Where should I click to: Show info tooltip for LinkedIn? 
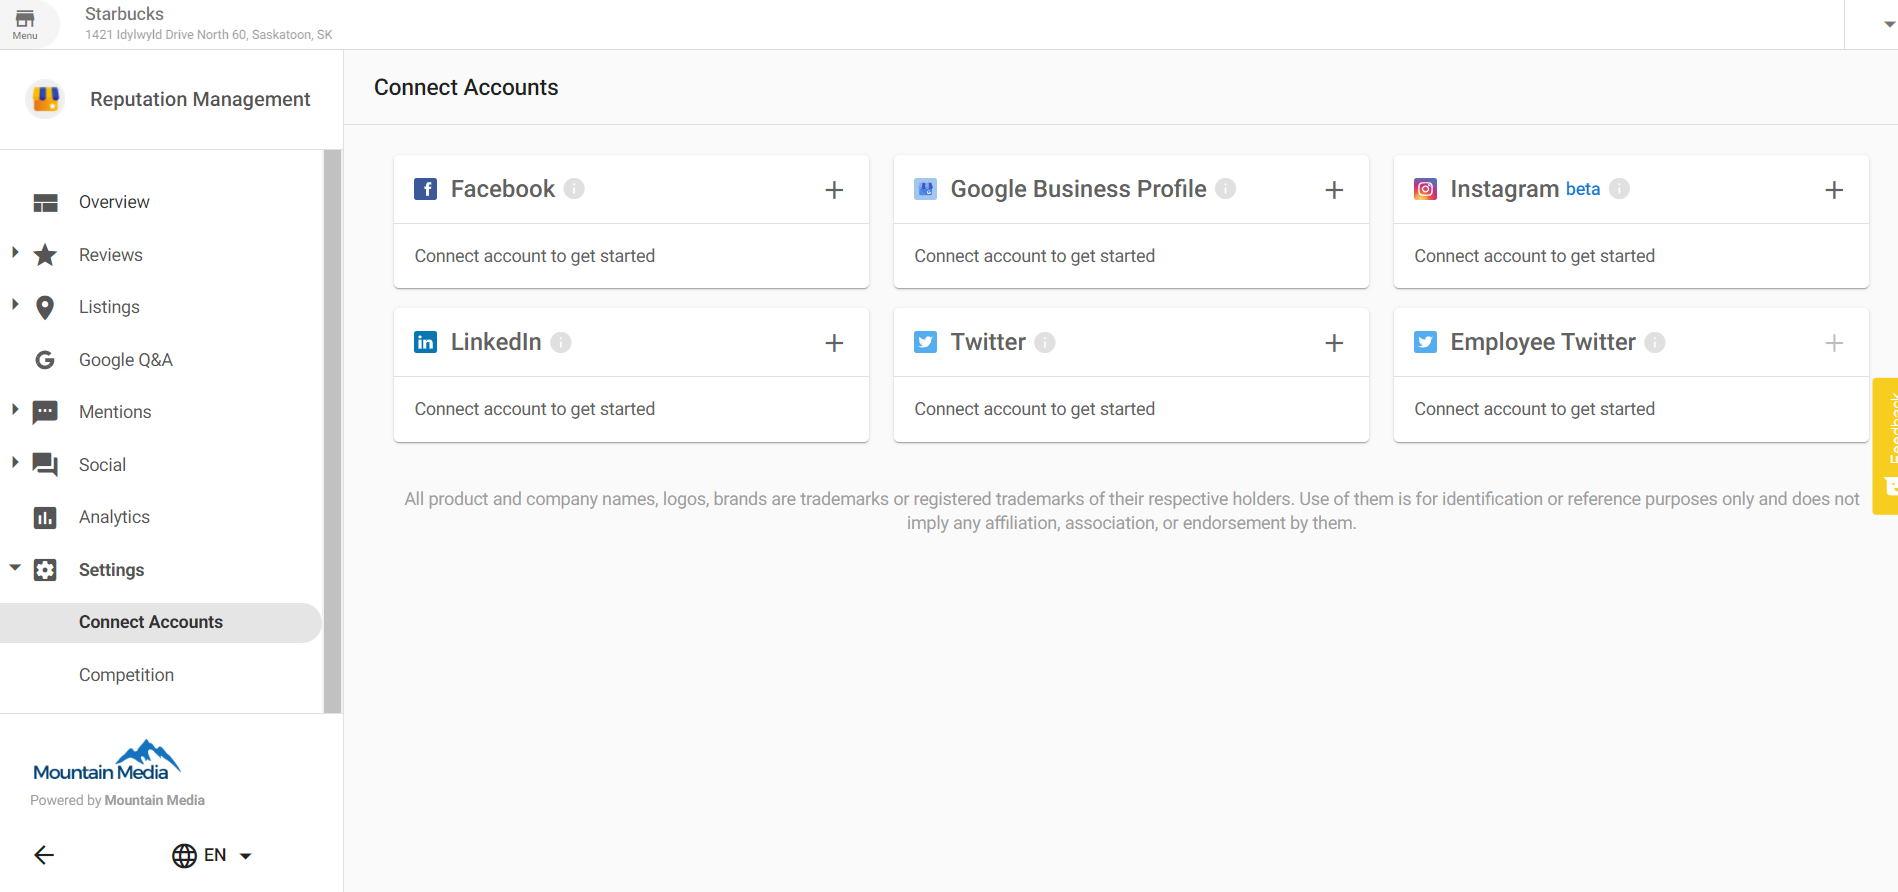coord(561,342)
